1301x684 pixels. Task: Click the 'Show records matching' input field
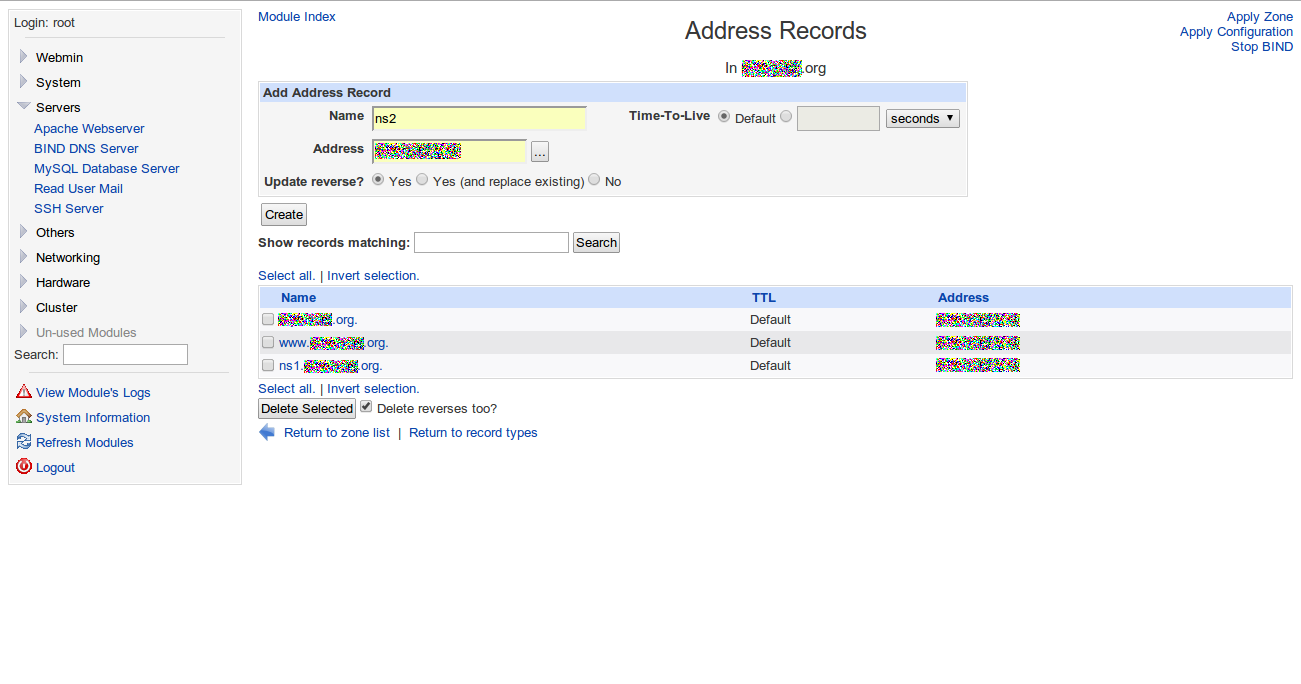491,242
